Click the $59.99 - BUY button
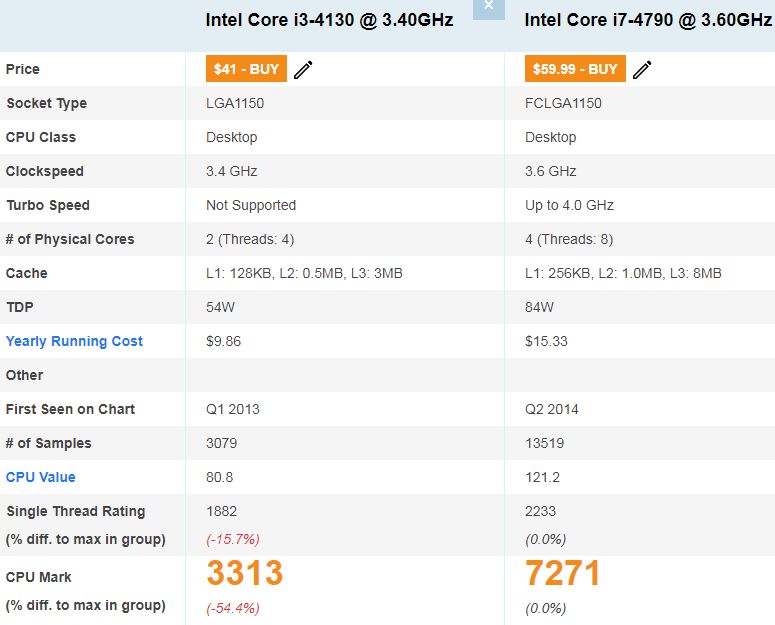775x625 pixels. (x=575, y=69)
